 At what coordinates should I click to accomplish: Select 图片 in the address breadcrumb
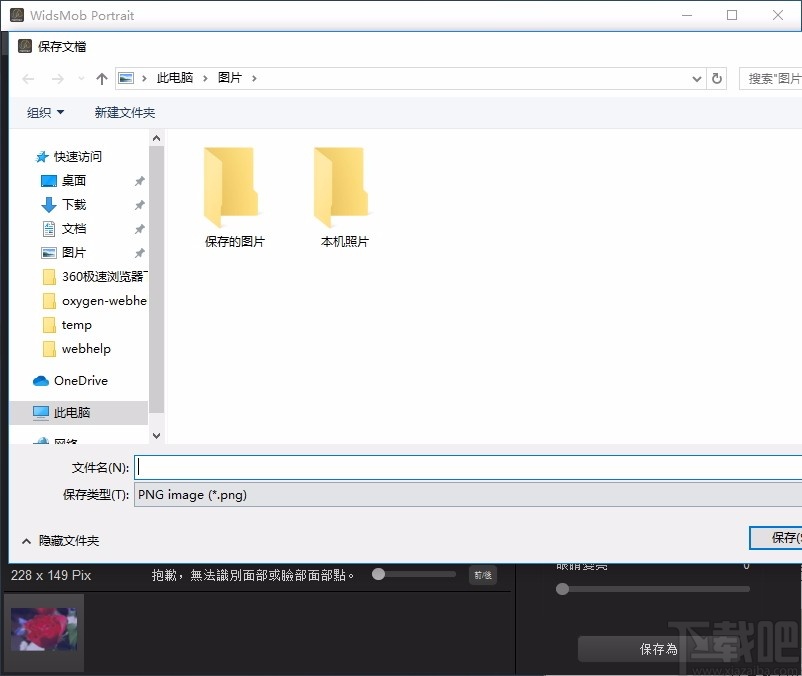(x=230, y=78)
